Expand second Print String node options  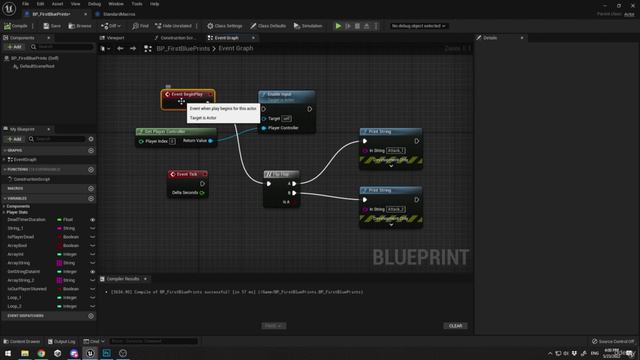[391, 225]
